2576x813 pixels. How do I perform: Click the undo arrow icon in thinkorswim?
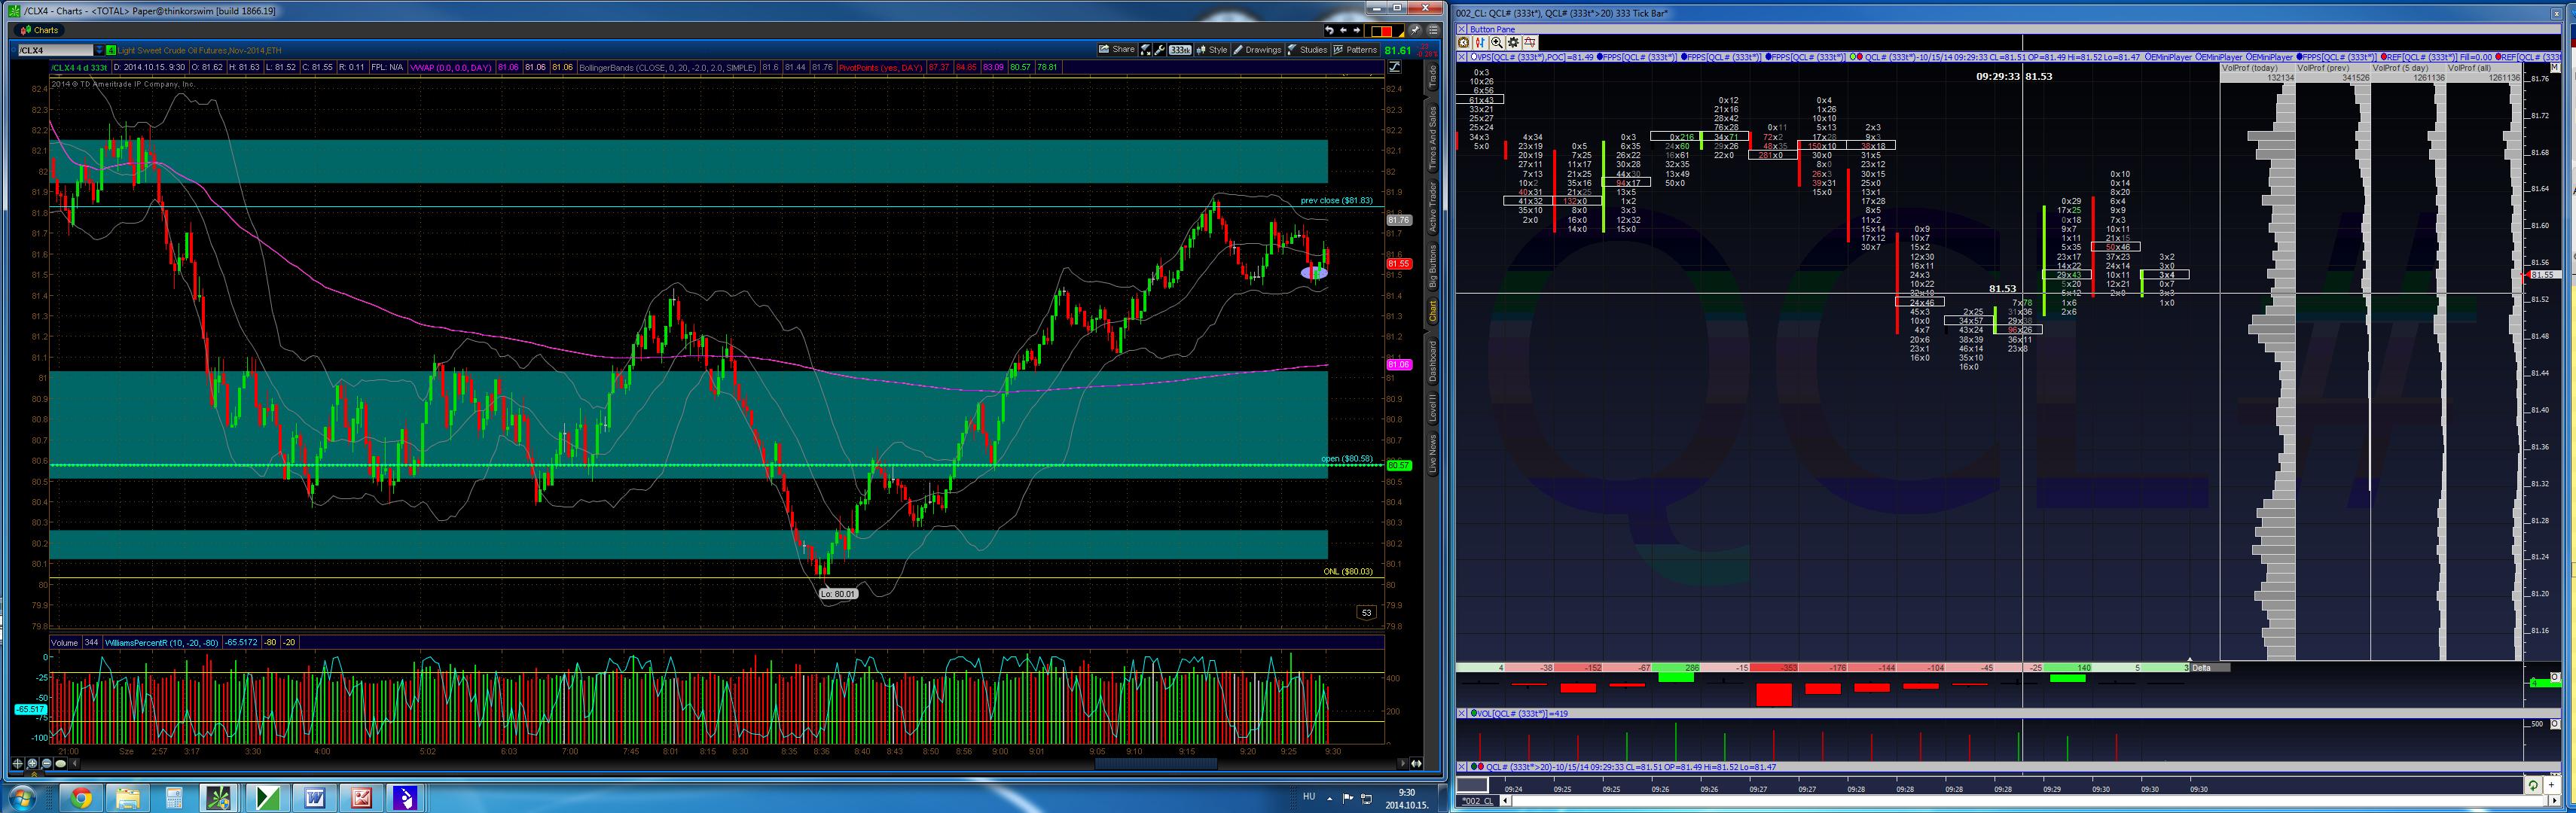pos(1329,31)
